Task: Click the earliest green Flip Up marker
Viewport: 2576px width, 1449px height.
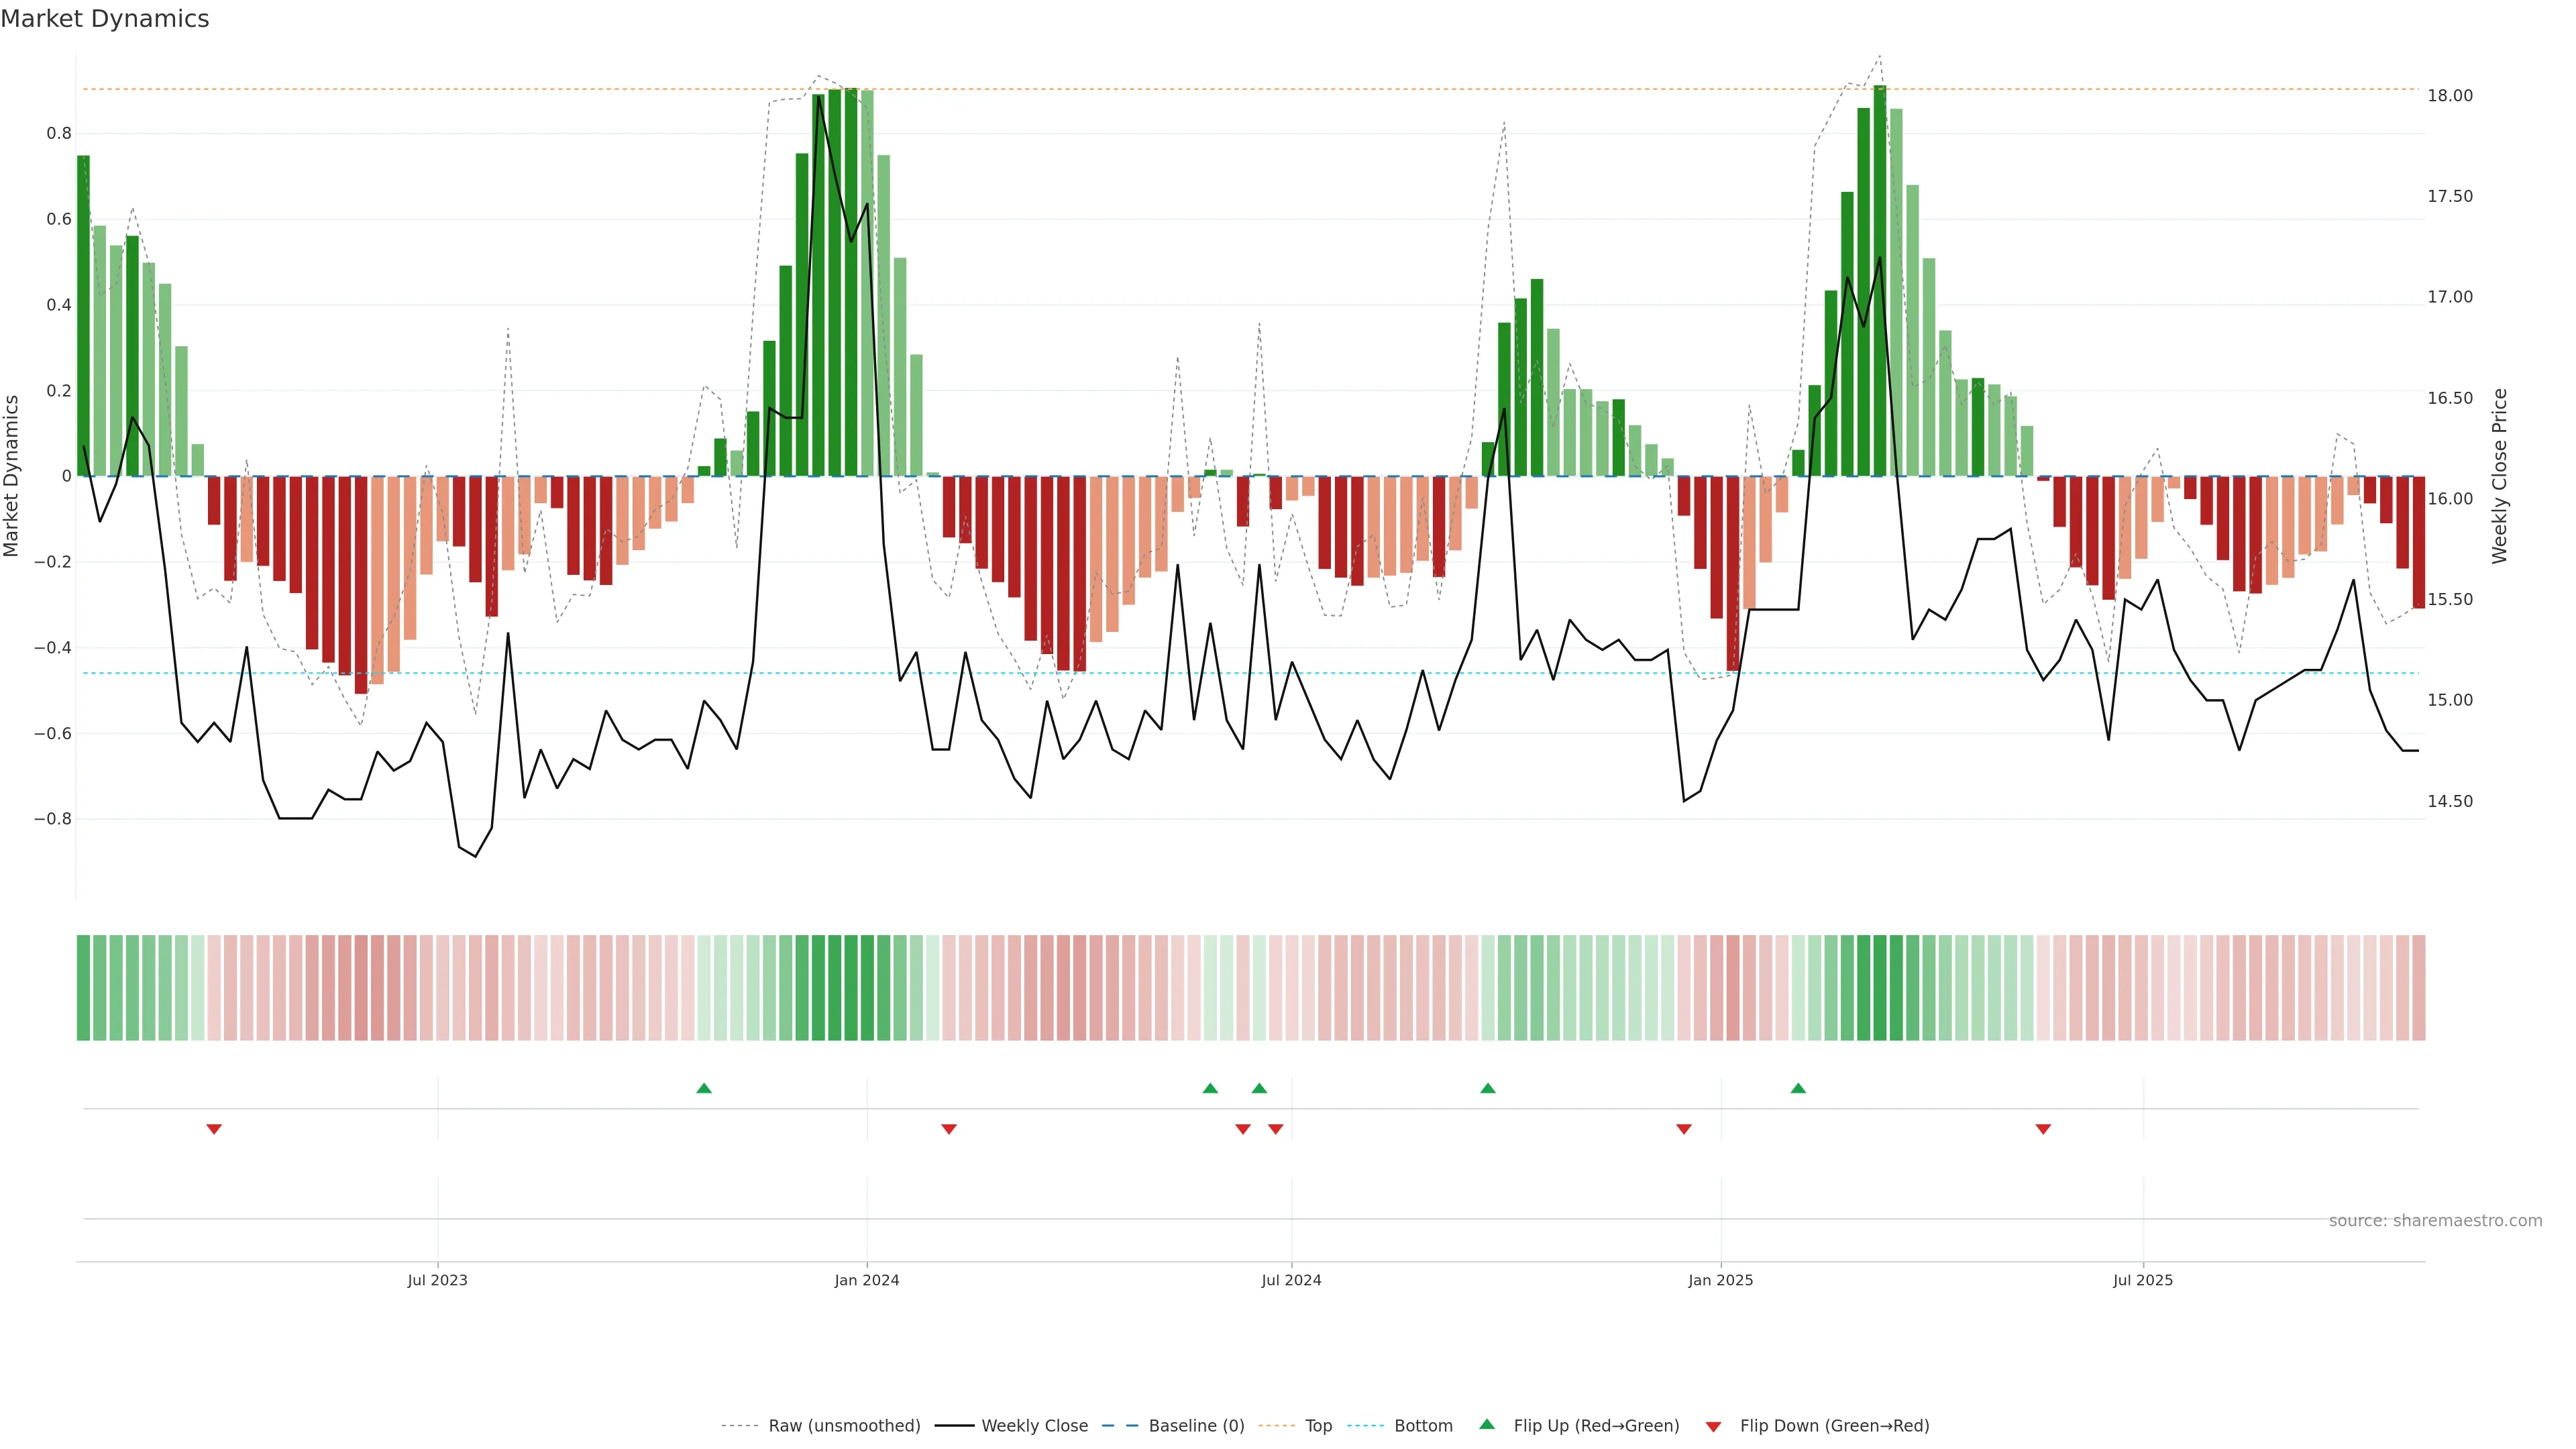Action: tap(704, 1088)
